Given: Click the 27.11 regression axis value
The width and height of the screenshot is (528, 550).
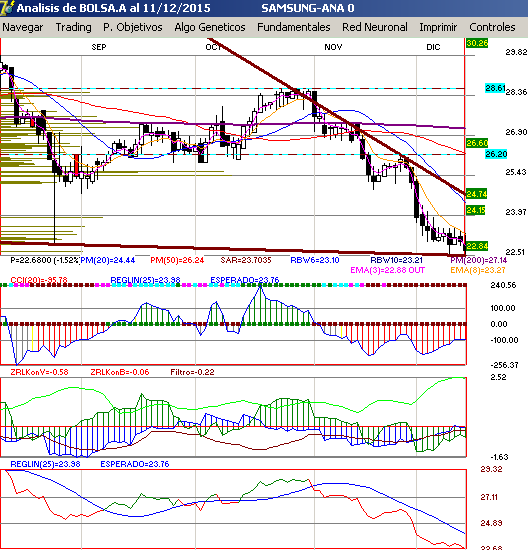Looking at the screenshot, I should coord(489,497).
